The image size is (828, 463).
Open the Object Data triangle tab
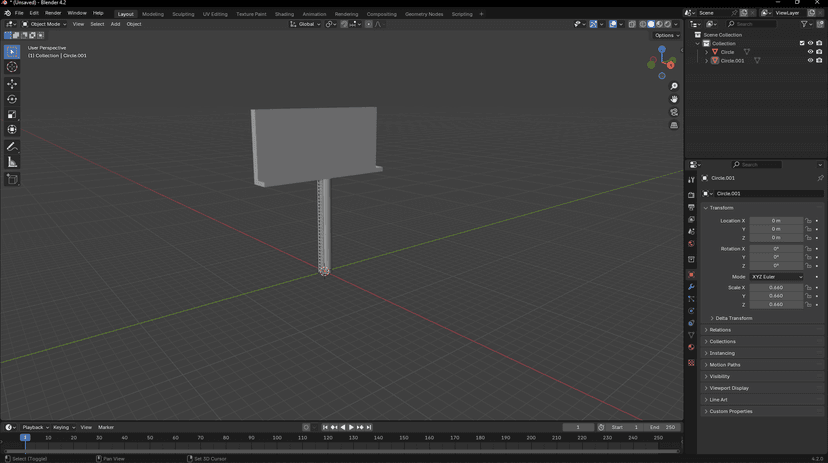(x=691, y=335)
